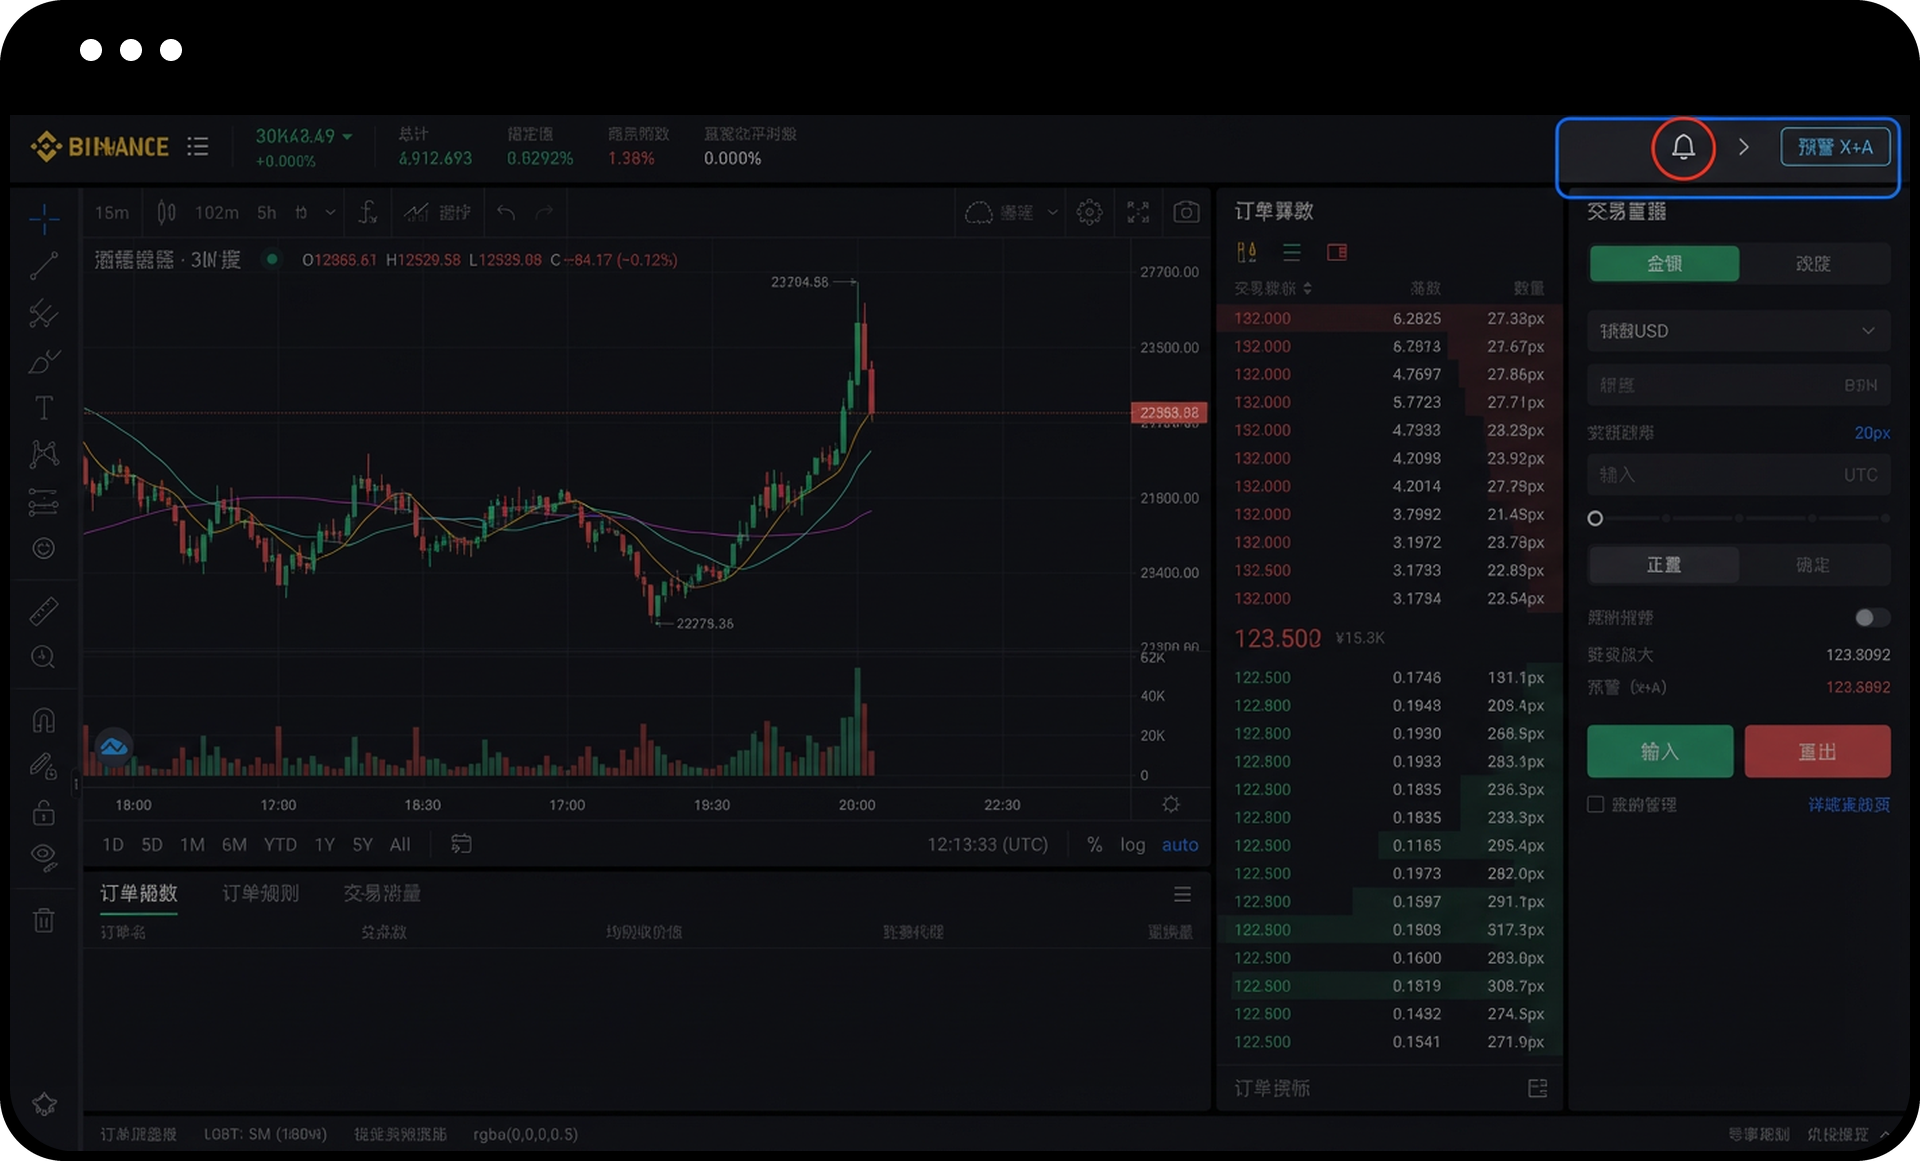
Task: Open chart settings gear icon
Action: [1089, 212]
